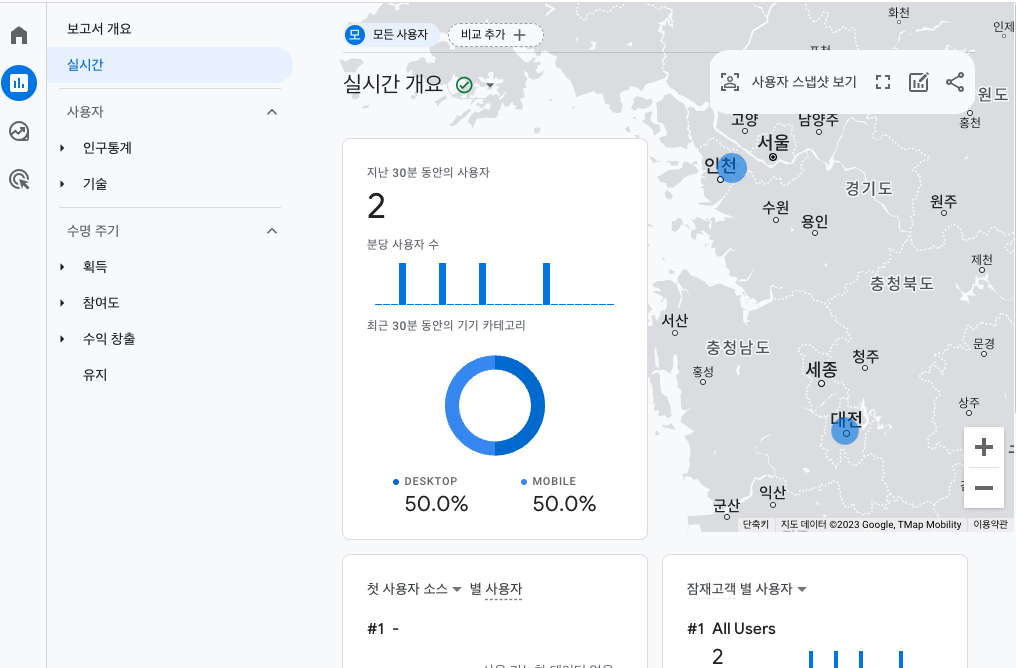Click the share report icon
This screenshot has width=1016, height=668.
click(x=954, y=82)
